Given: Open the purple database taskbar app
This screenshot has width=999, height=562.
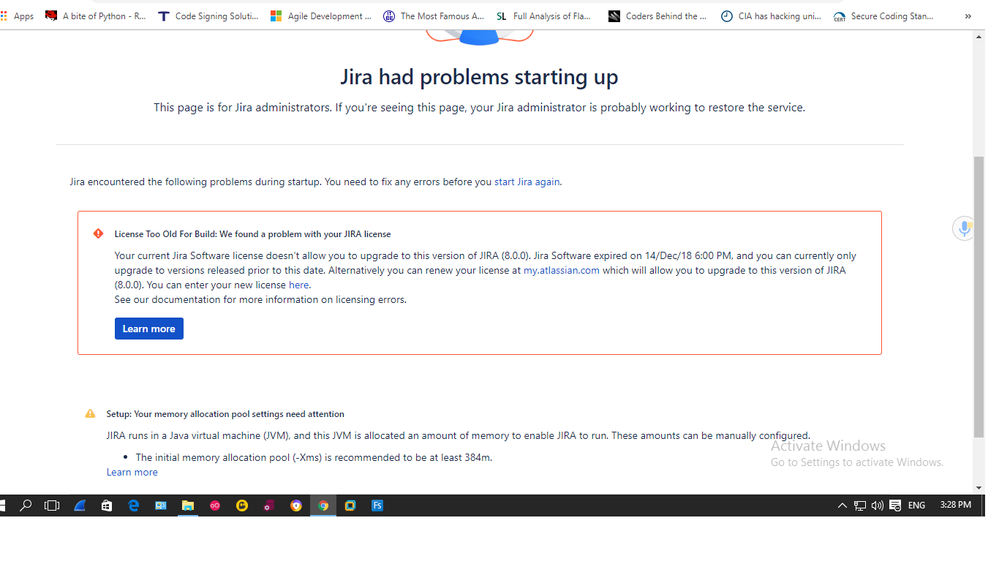Looking at the screenshot, I should pos(269,505).
